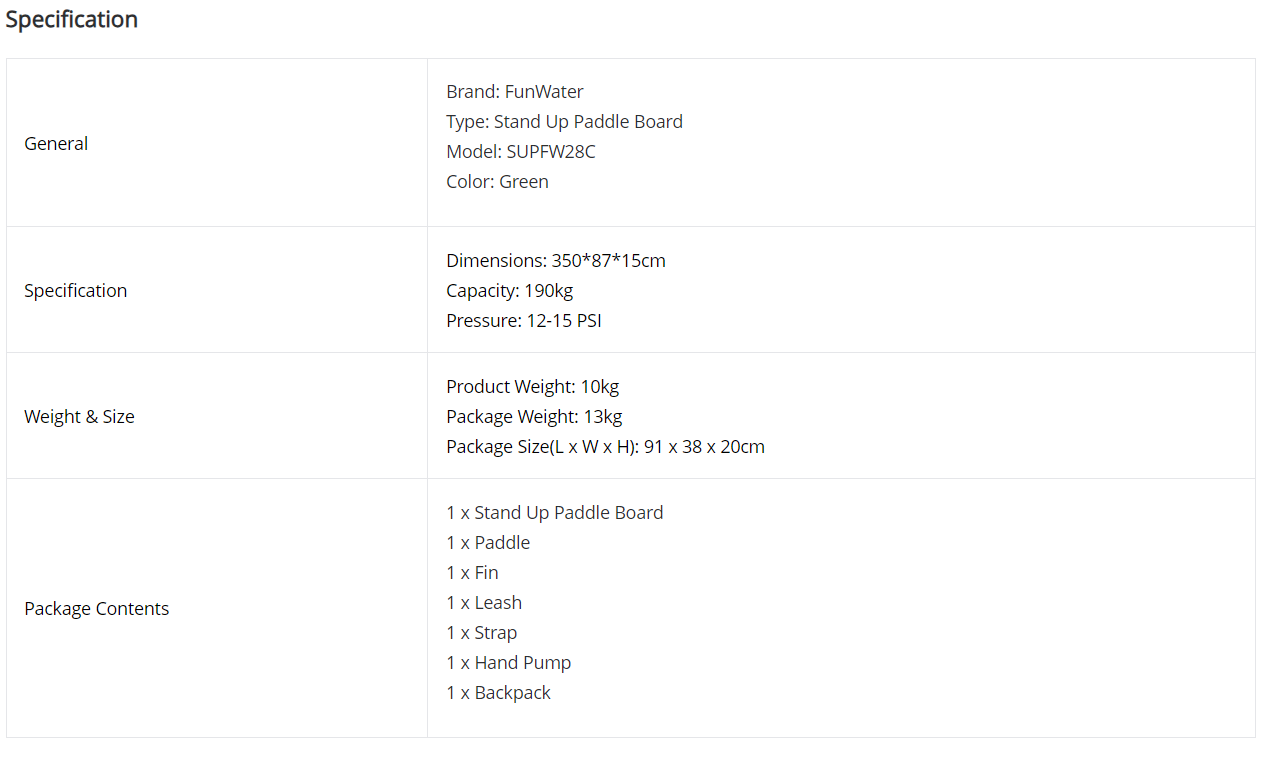Click the Package Weight: 13kg line
This screenshot has height=757, width=1268.
tap(534, 416)
